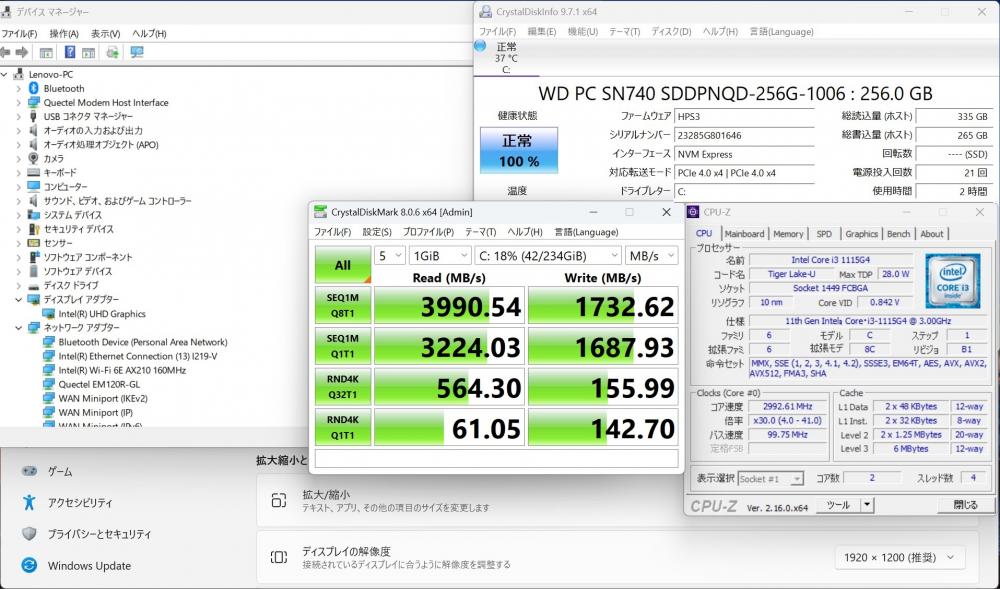The image size is (1000, 589).
Task: Click the back arrow in Device Manager toolbar
Action: 6,52
